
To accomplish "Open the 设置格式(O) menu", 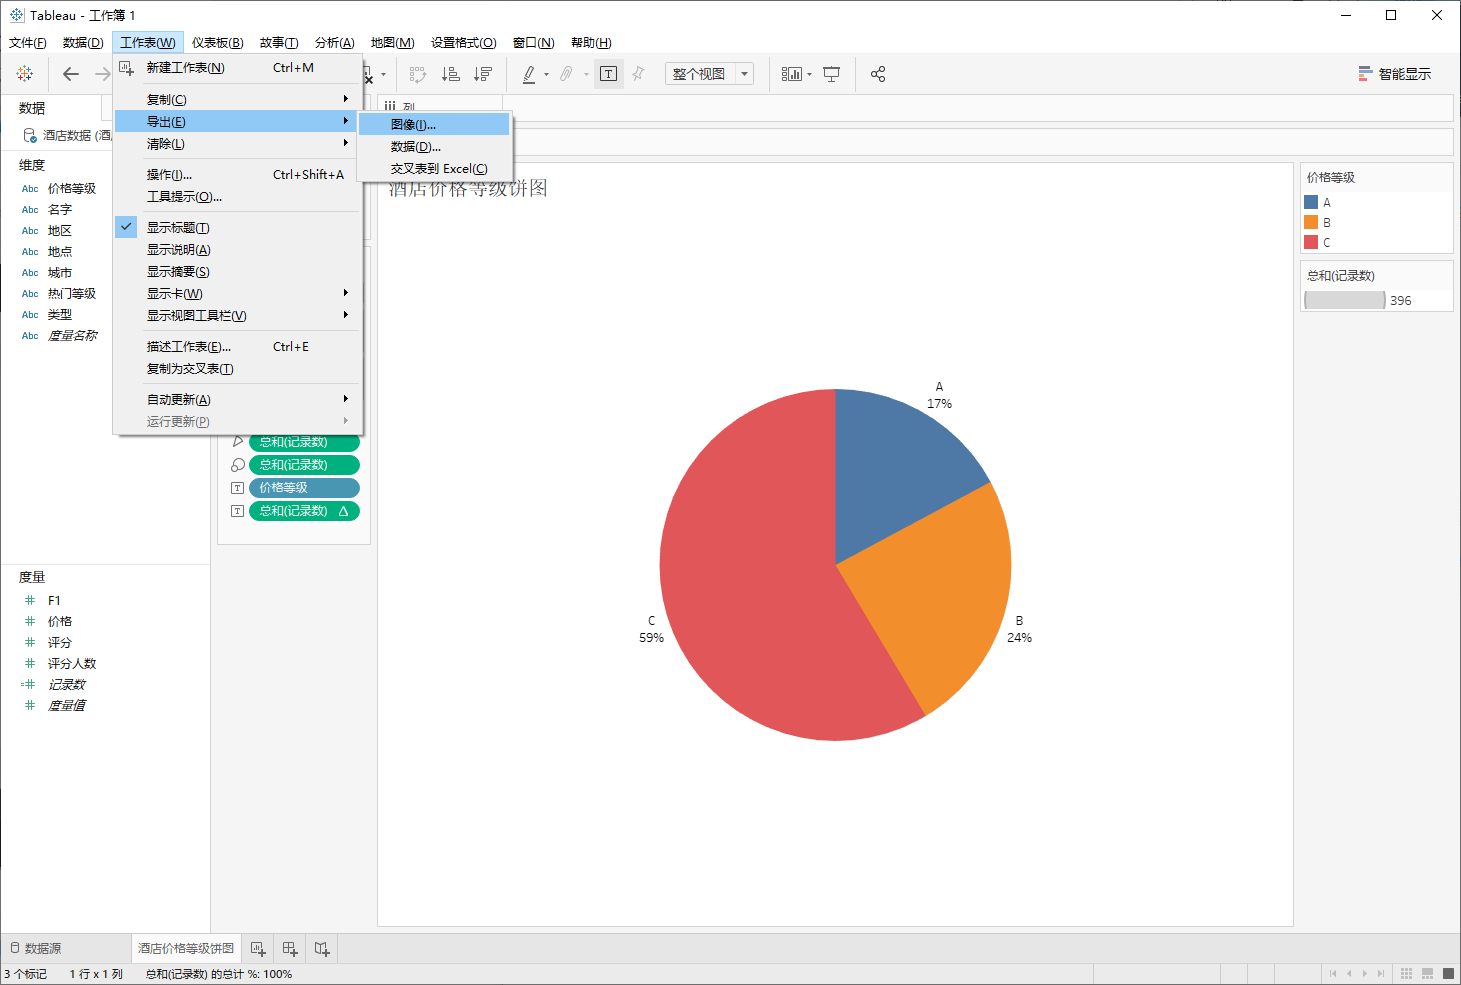I will tap(463, 43).
